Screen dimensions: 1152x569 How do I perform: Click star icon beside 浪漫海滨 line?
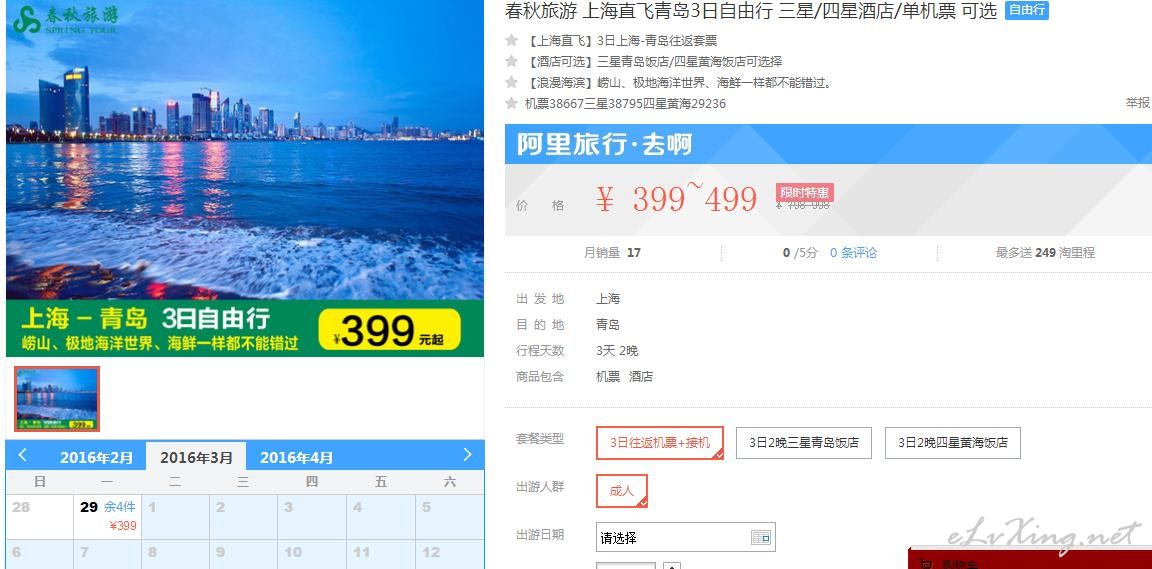tap(512, 82)
